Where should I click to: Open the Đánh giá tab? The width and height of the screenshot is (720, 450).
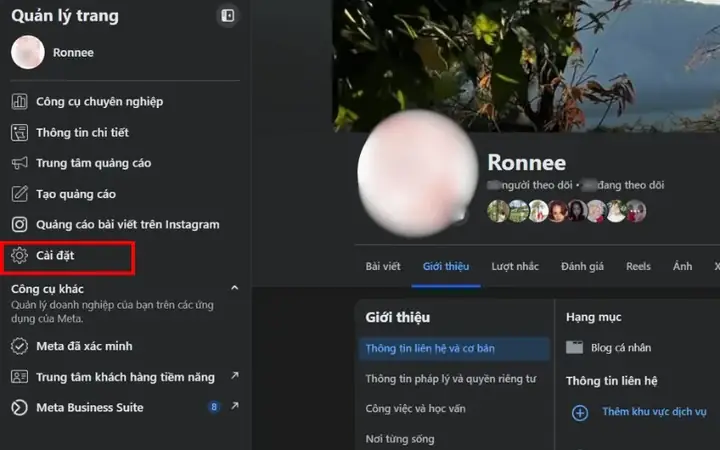pos(582,266)
